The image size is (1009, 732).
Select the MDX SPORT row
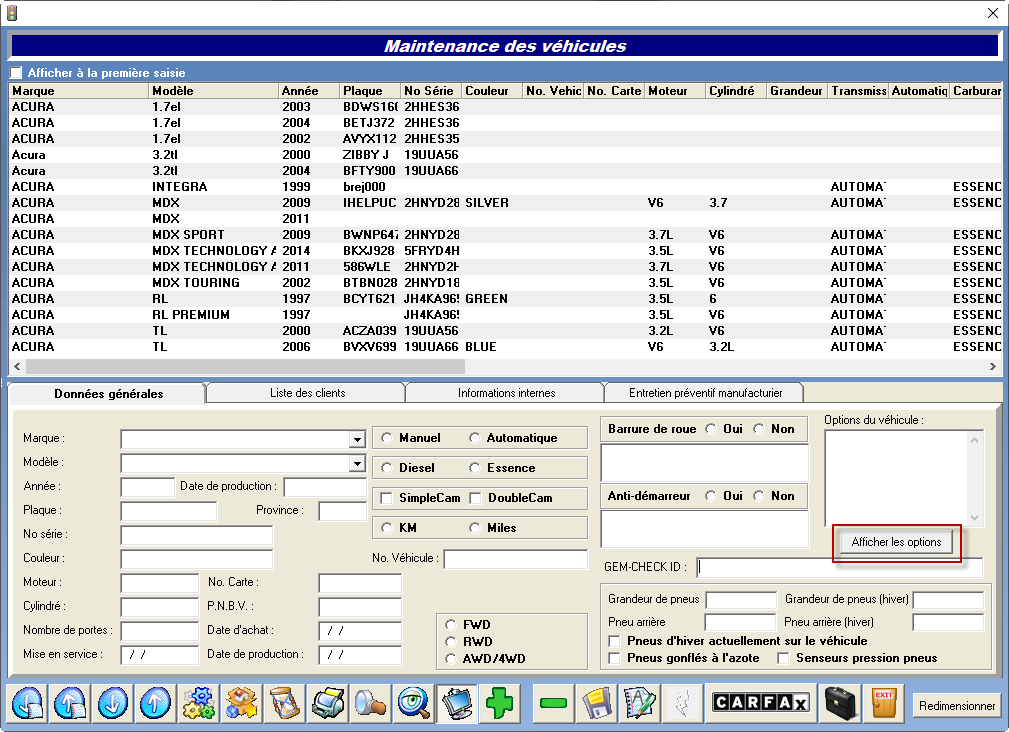tap(505, 235)
